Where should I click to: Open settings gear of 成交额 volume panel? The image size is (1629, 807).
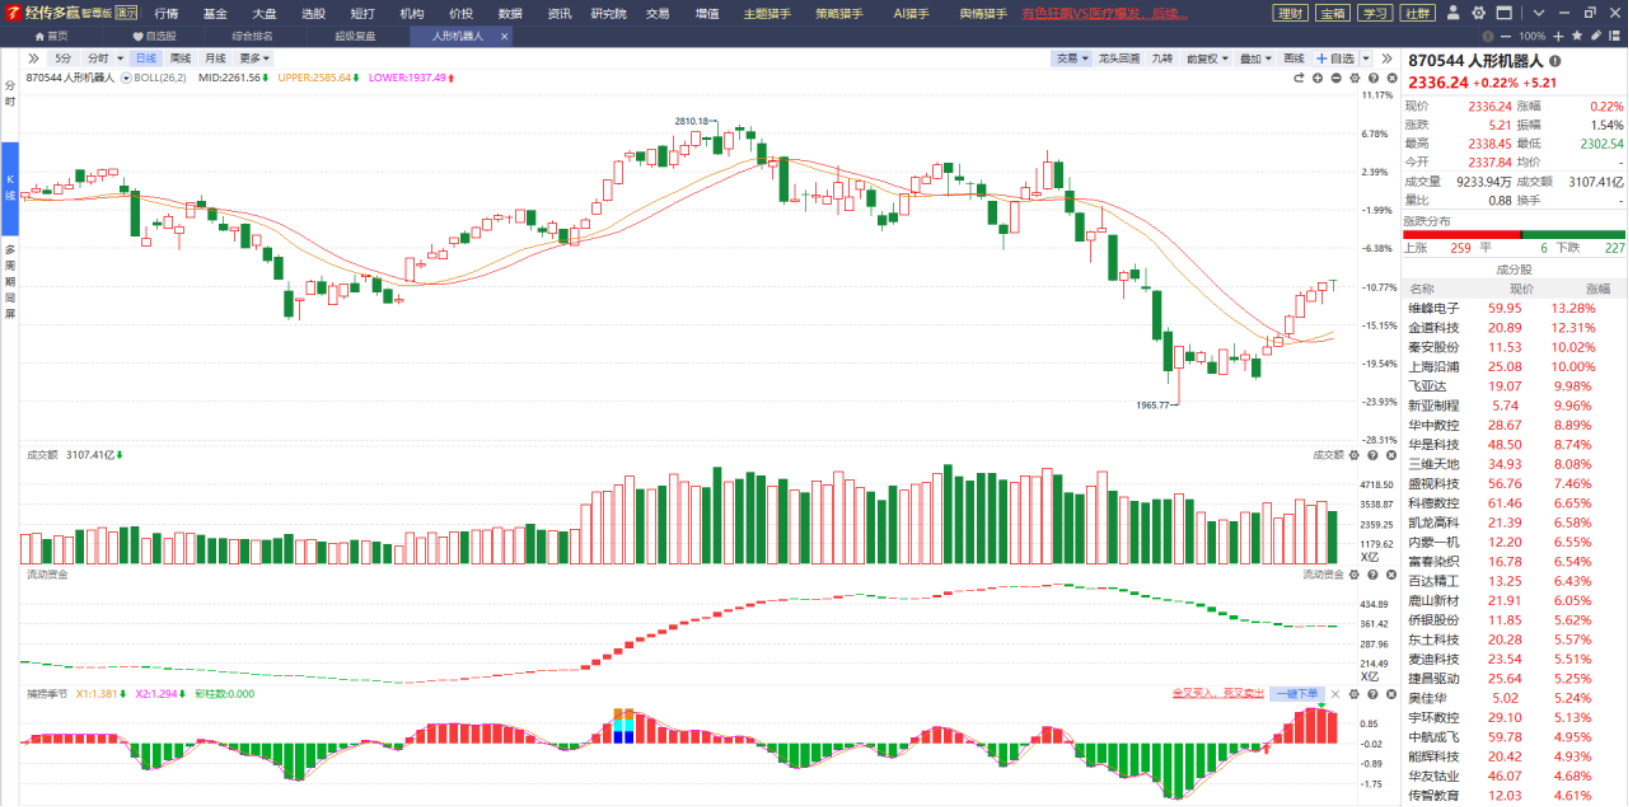click(1354, 455)
